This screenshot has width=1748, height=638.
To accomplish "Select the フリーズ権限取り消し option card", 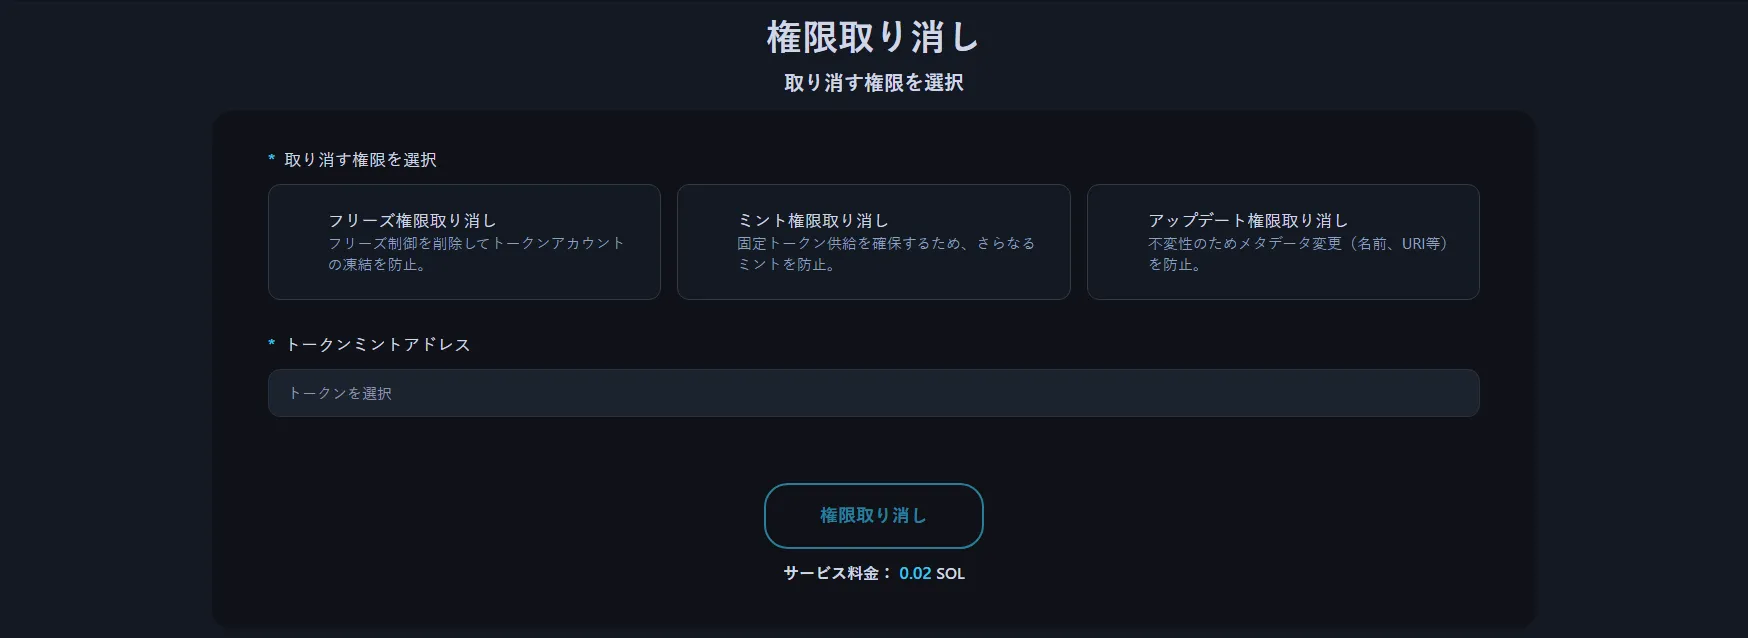I will click(x=464, y=241).
